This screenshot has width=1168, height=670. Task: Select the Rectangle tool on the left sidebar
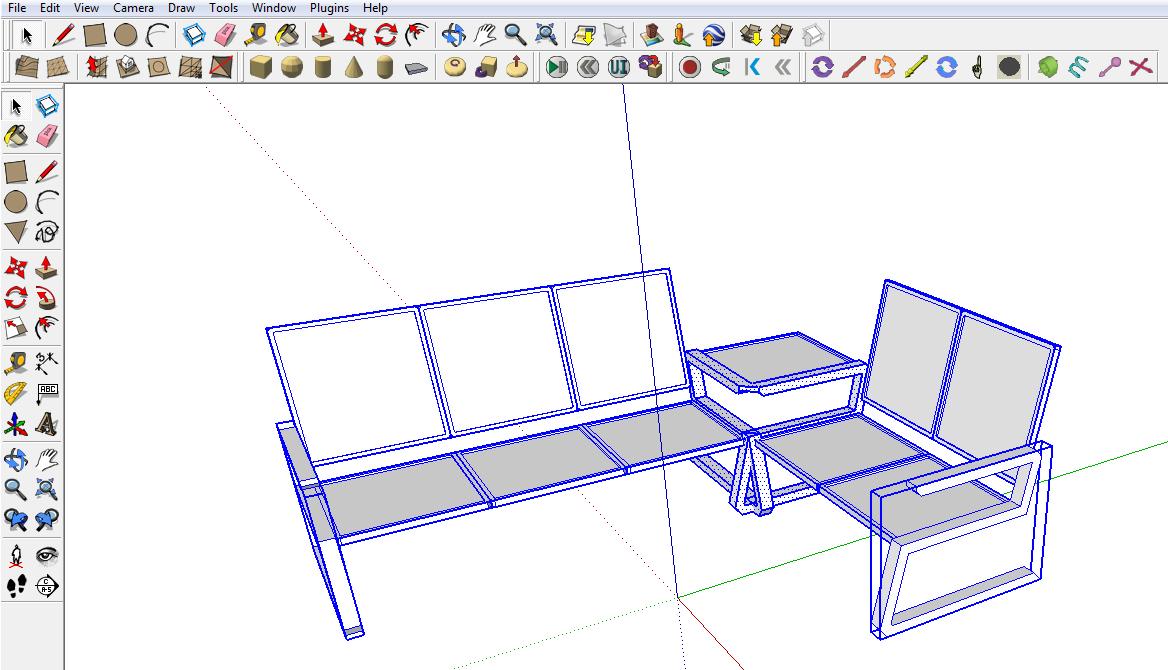pyautogui.click(x=16, y=170)
